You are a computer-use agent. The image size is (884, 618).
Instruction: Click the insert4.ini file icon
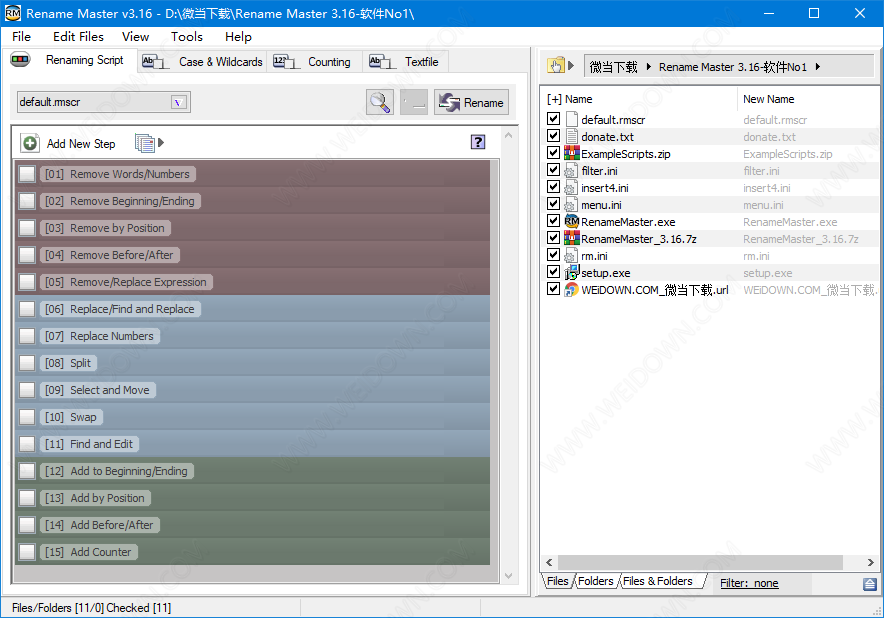(572, 187)
